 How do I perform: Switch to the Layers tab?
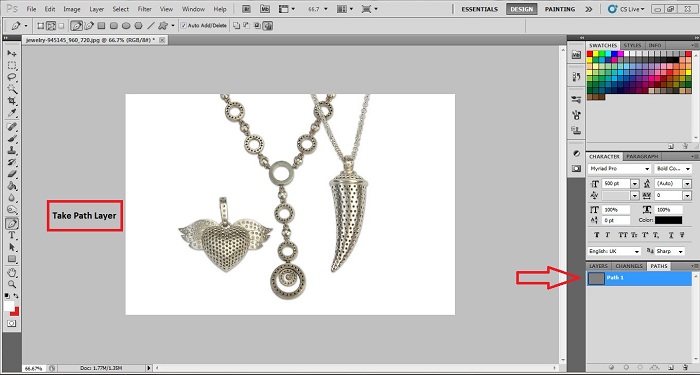598,266
